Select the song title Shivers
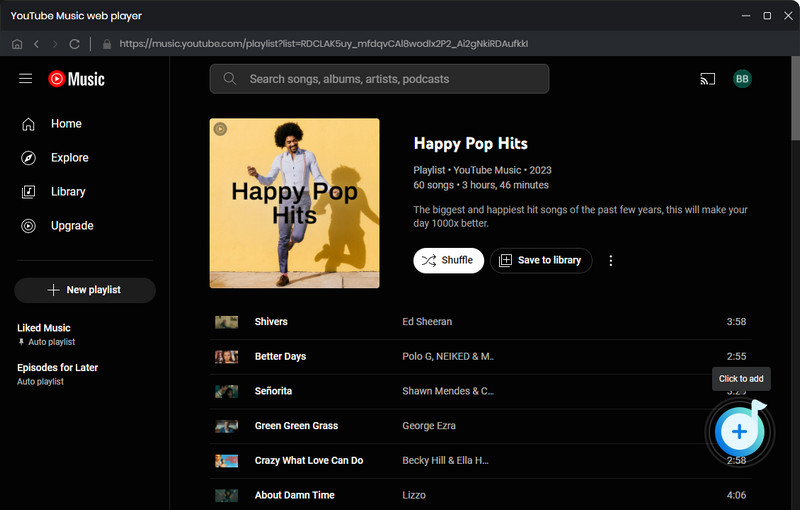The height and width of the screenshot is (510, 800). pos(271,322)
